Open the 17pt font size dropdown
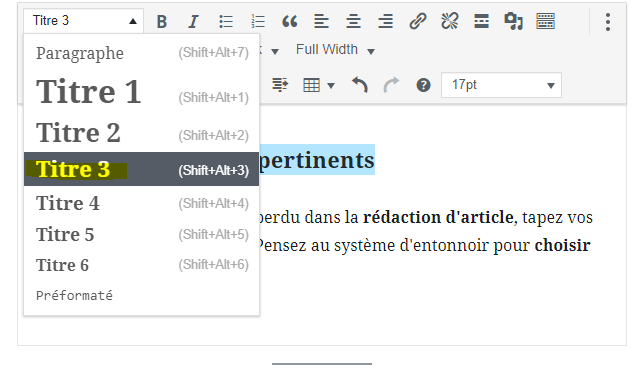643x381 pixels. pos(501,85)
